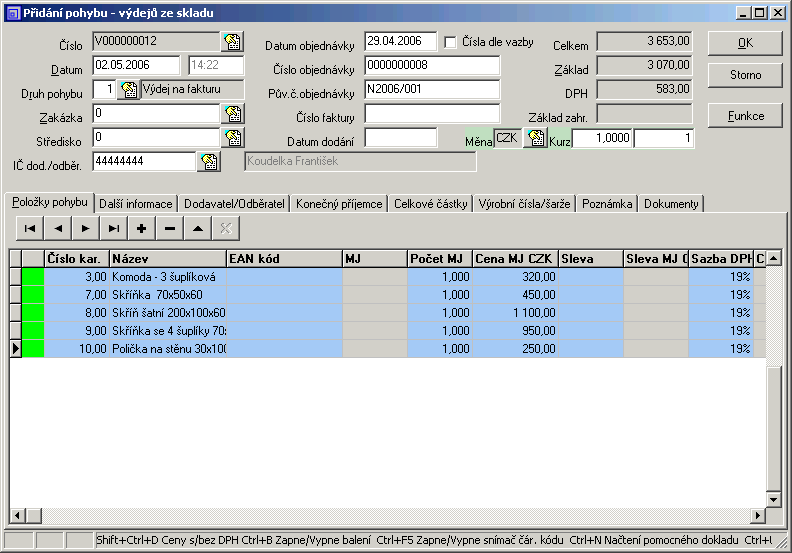Image resolution: width=792 pixels, height=553 pixels.
Task: Click Počet MJ column header
Action: tap(439, 259)
